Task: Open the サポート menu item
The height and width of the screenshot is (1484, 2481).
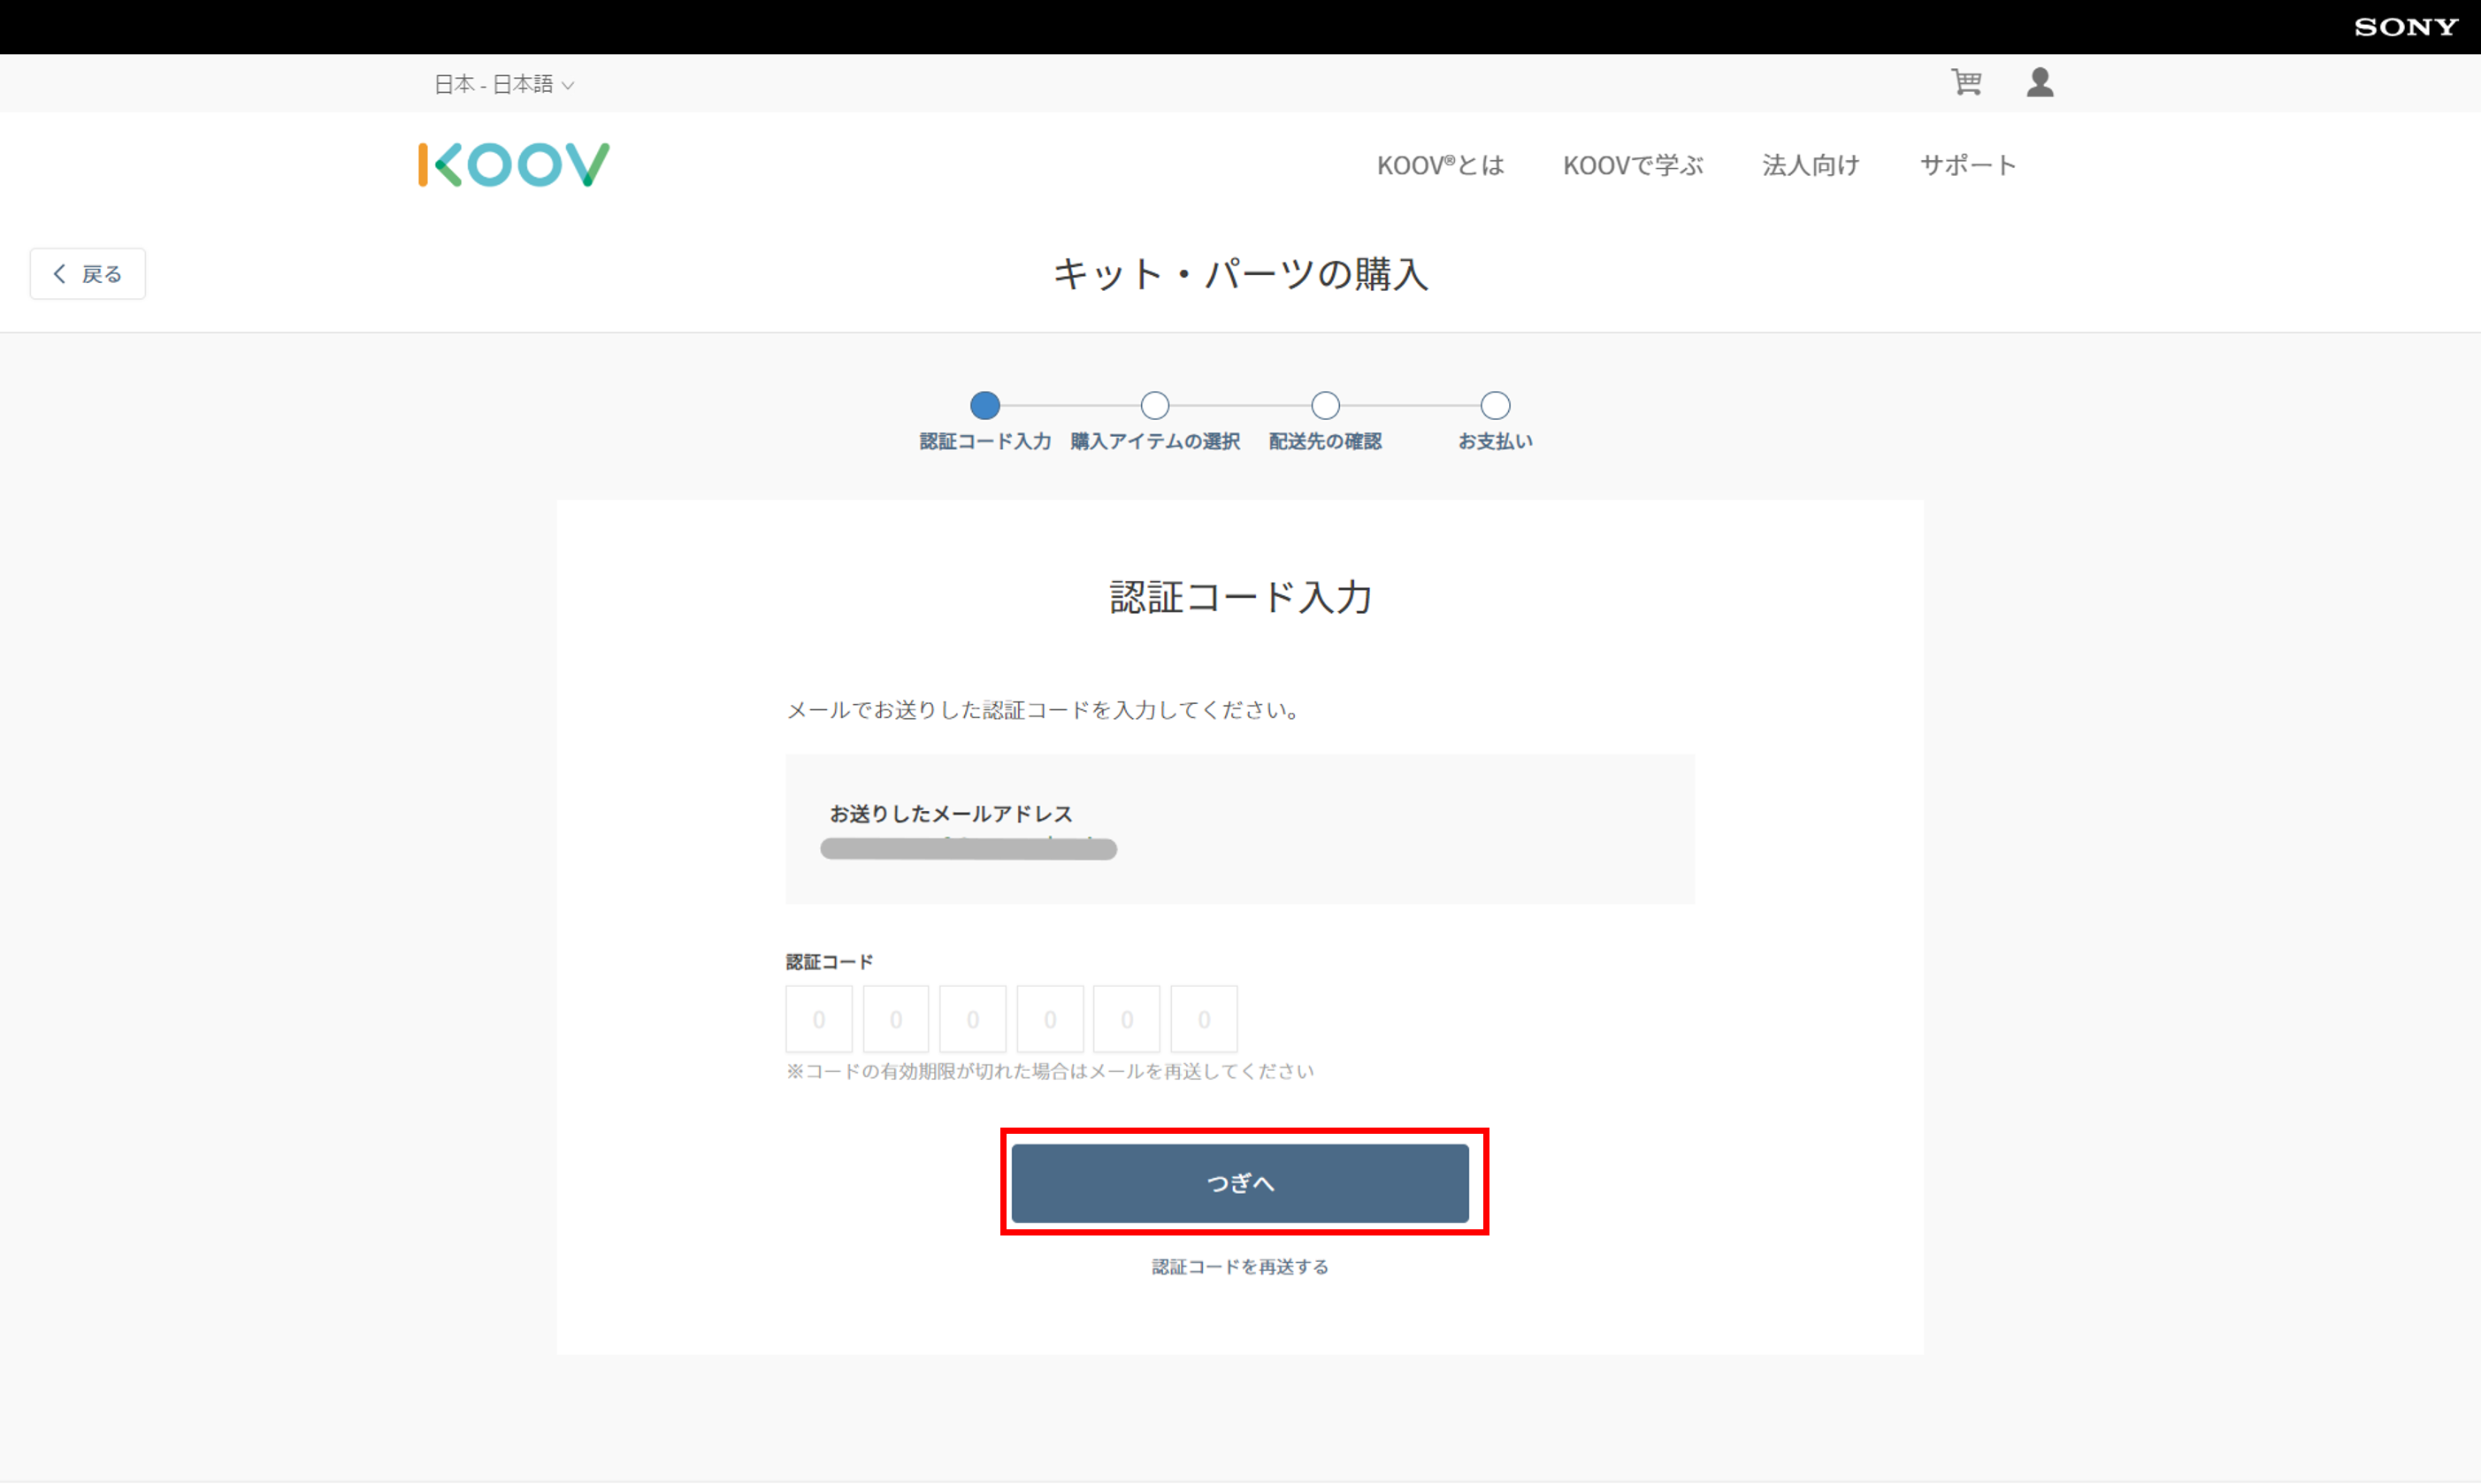Action: click(x=1968, y=165)
